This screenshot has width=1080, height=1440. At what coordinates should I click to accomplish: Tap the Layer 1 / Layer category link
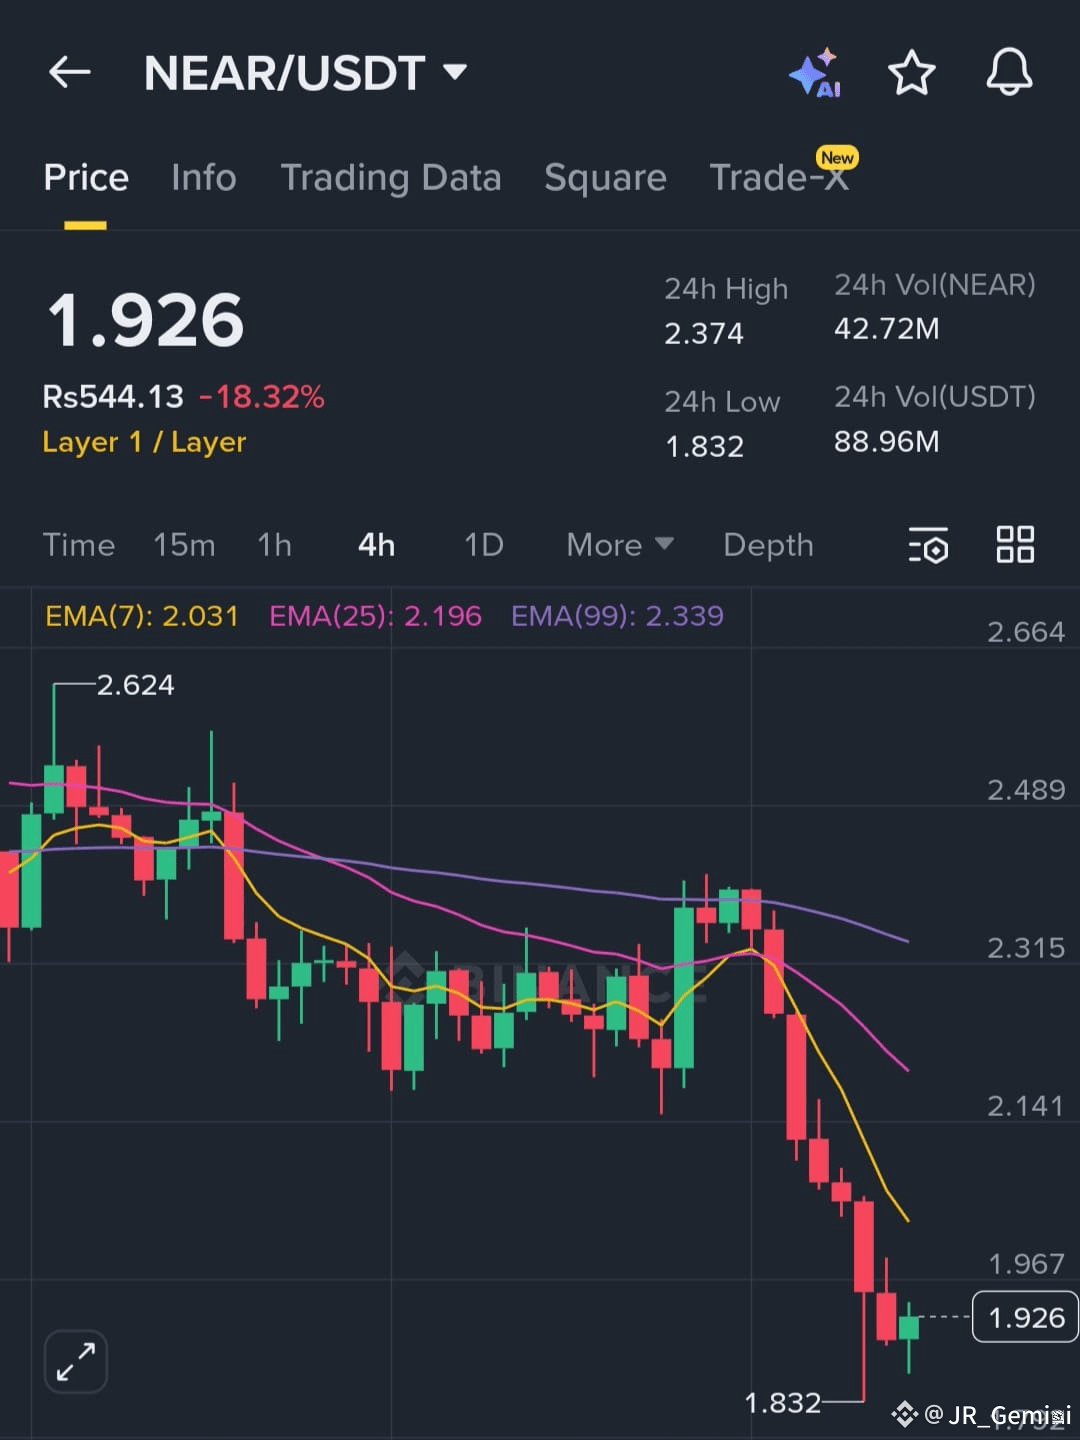(144, 442)
